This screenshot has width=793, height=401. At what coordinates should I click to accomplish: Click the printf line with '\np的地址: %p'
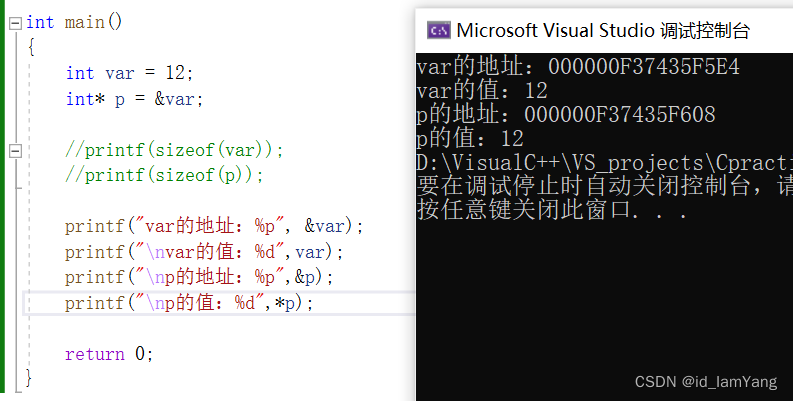click(x=199, y=277)
